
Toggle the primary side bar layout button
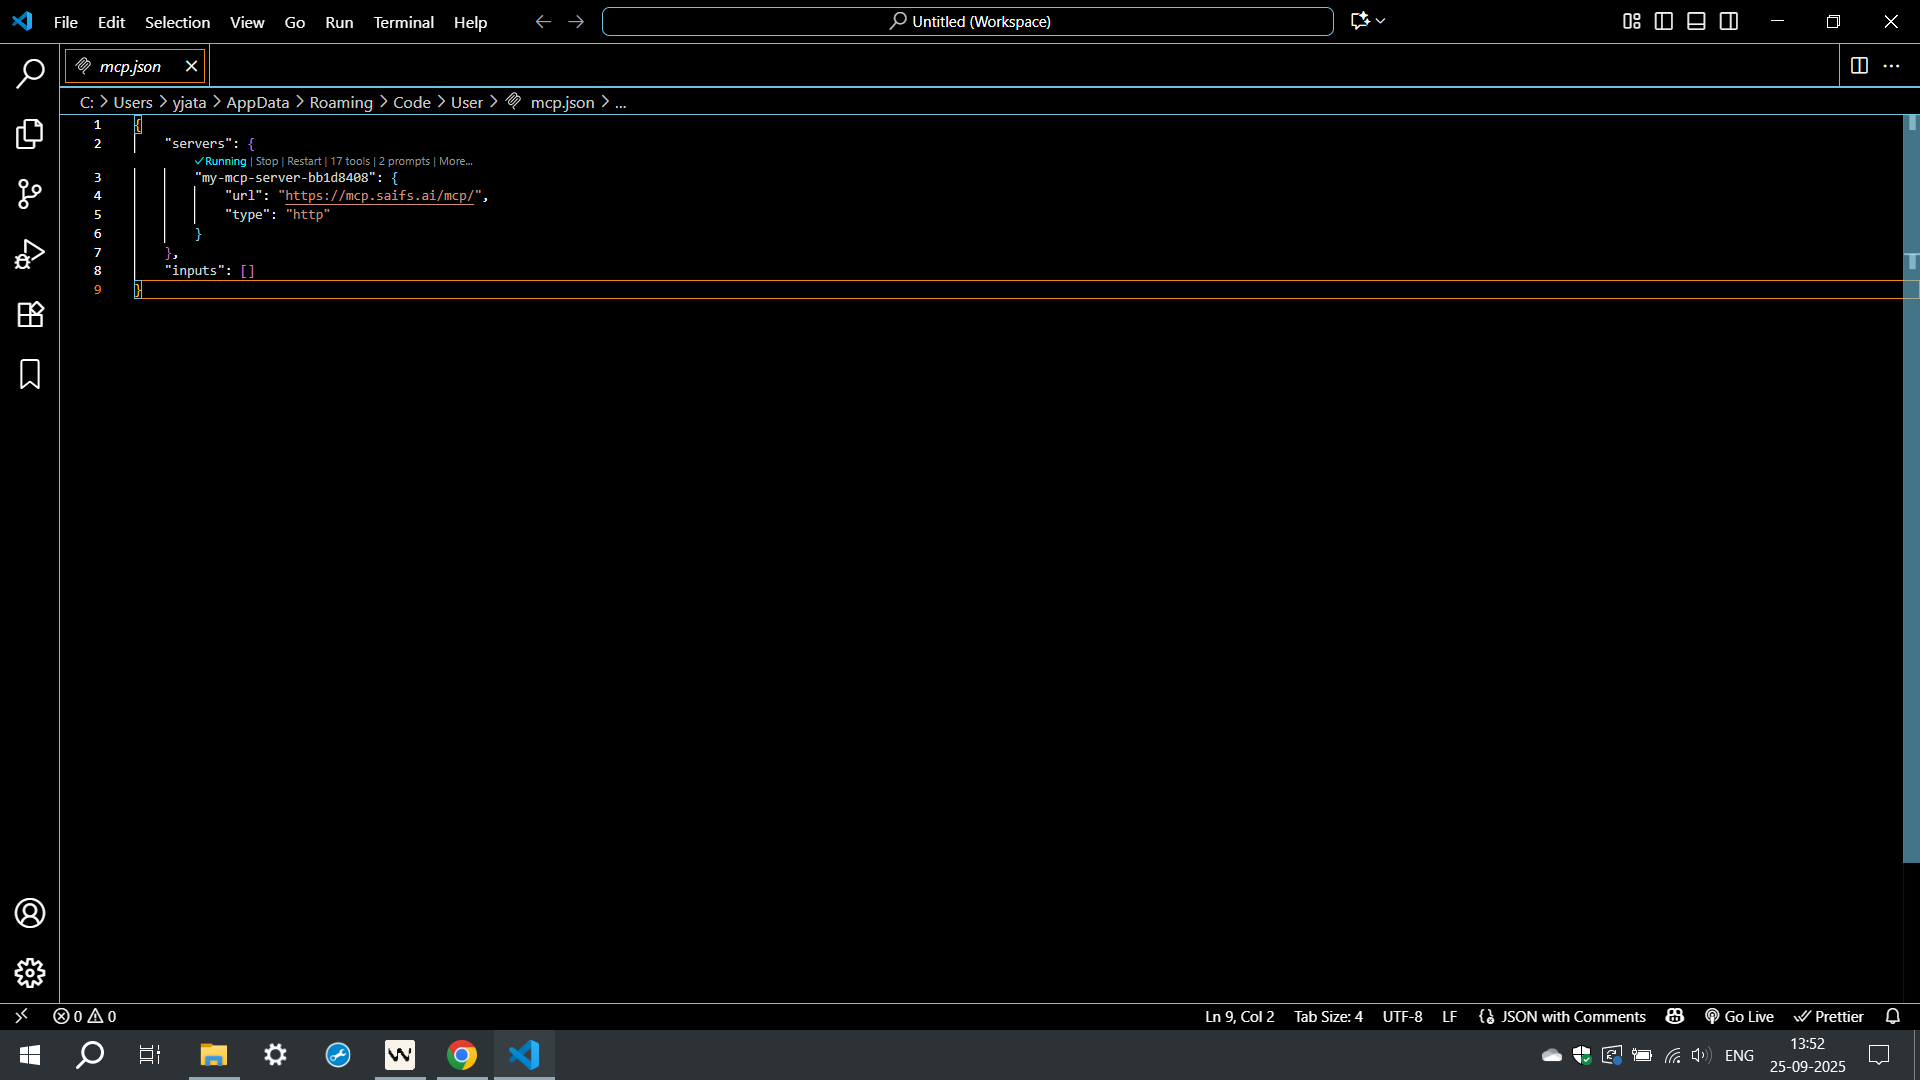[x=1664, y=21]
